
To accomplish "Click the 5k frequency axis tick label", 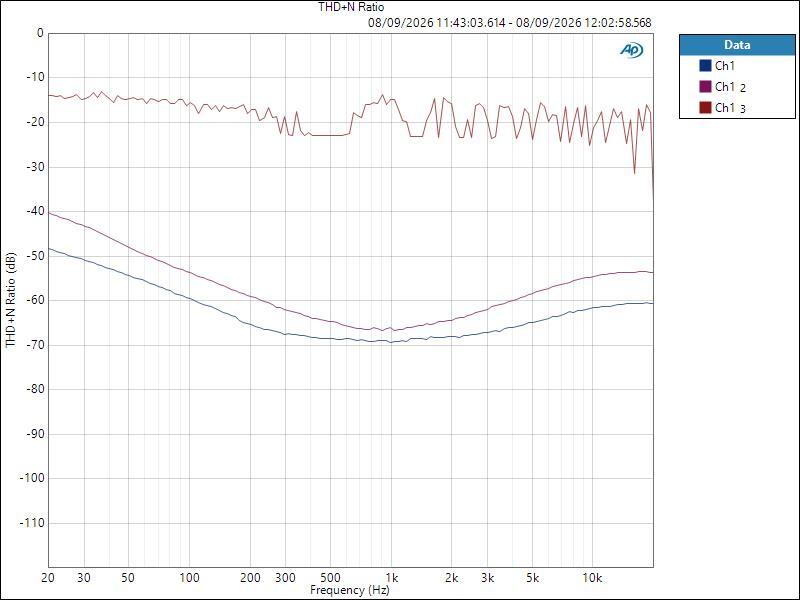I will 532,578.
